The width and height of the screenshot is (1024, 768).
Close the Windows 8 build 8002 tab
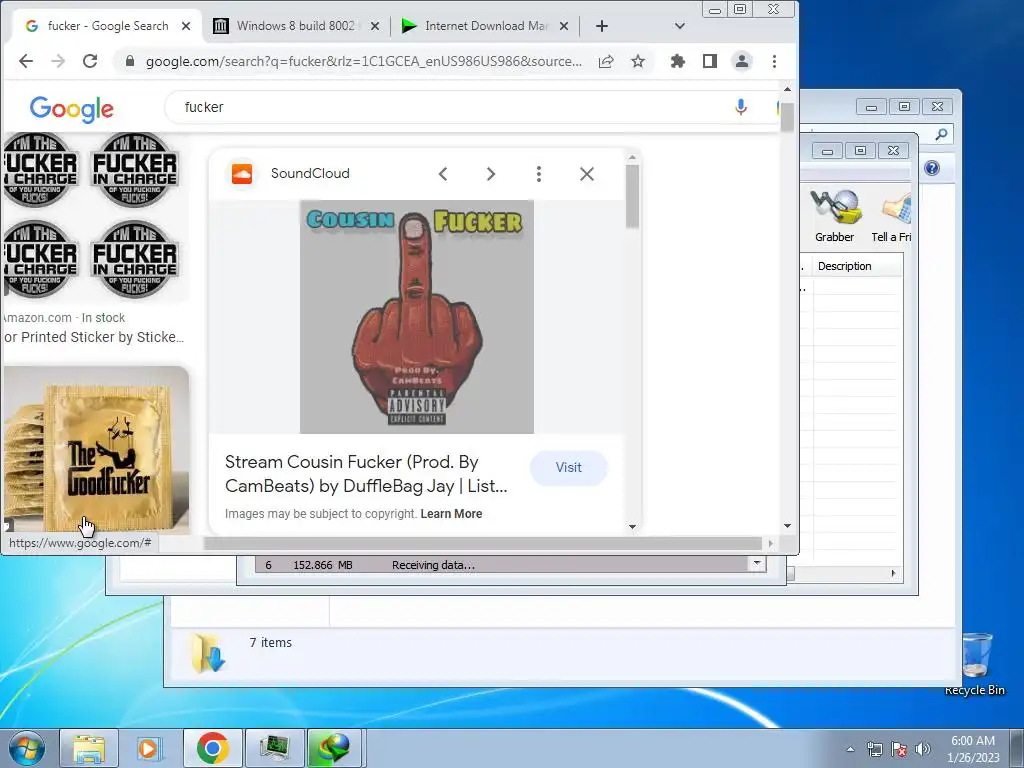coord(375,26)
